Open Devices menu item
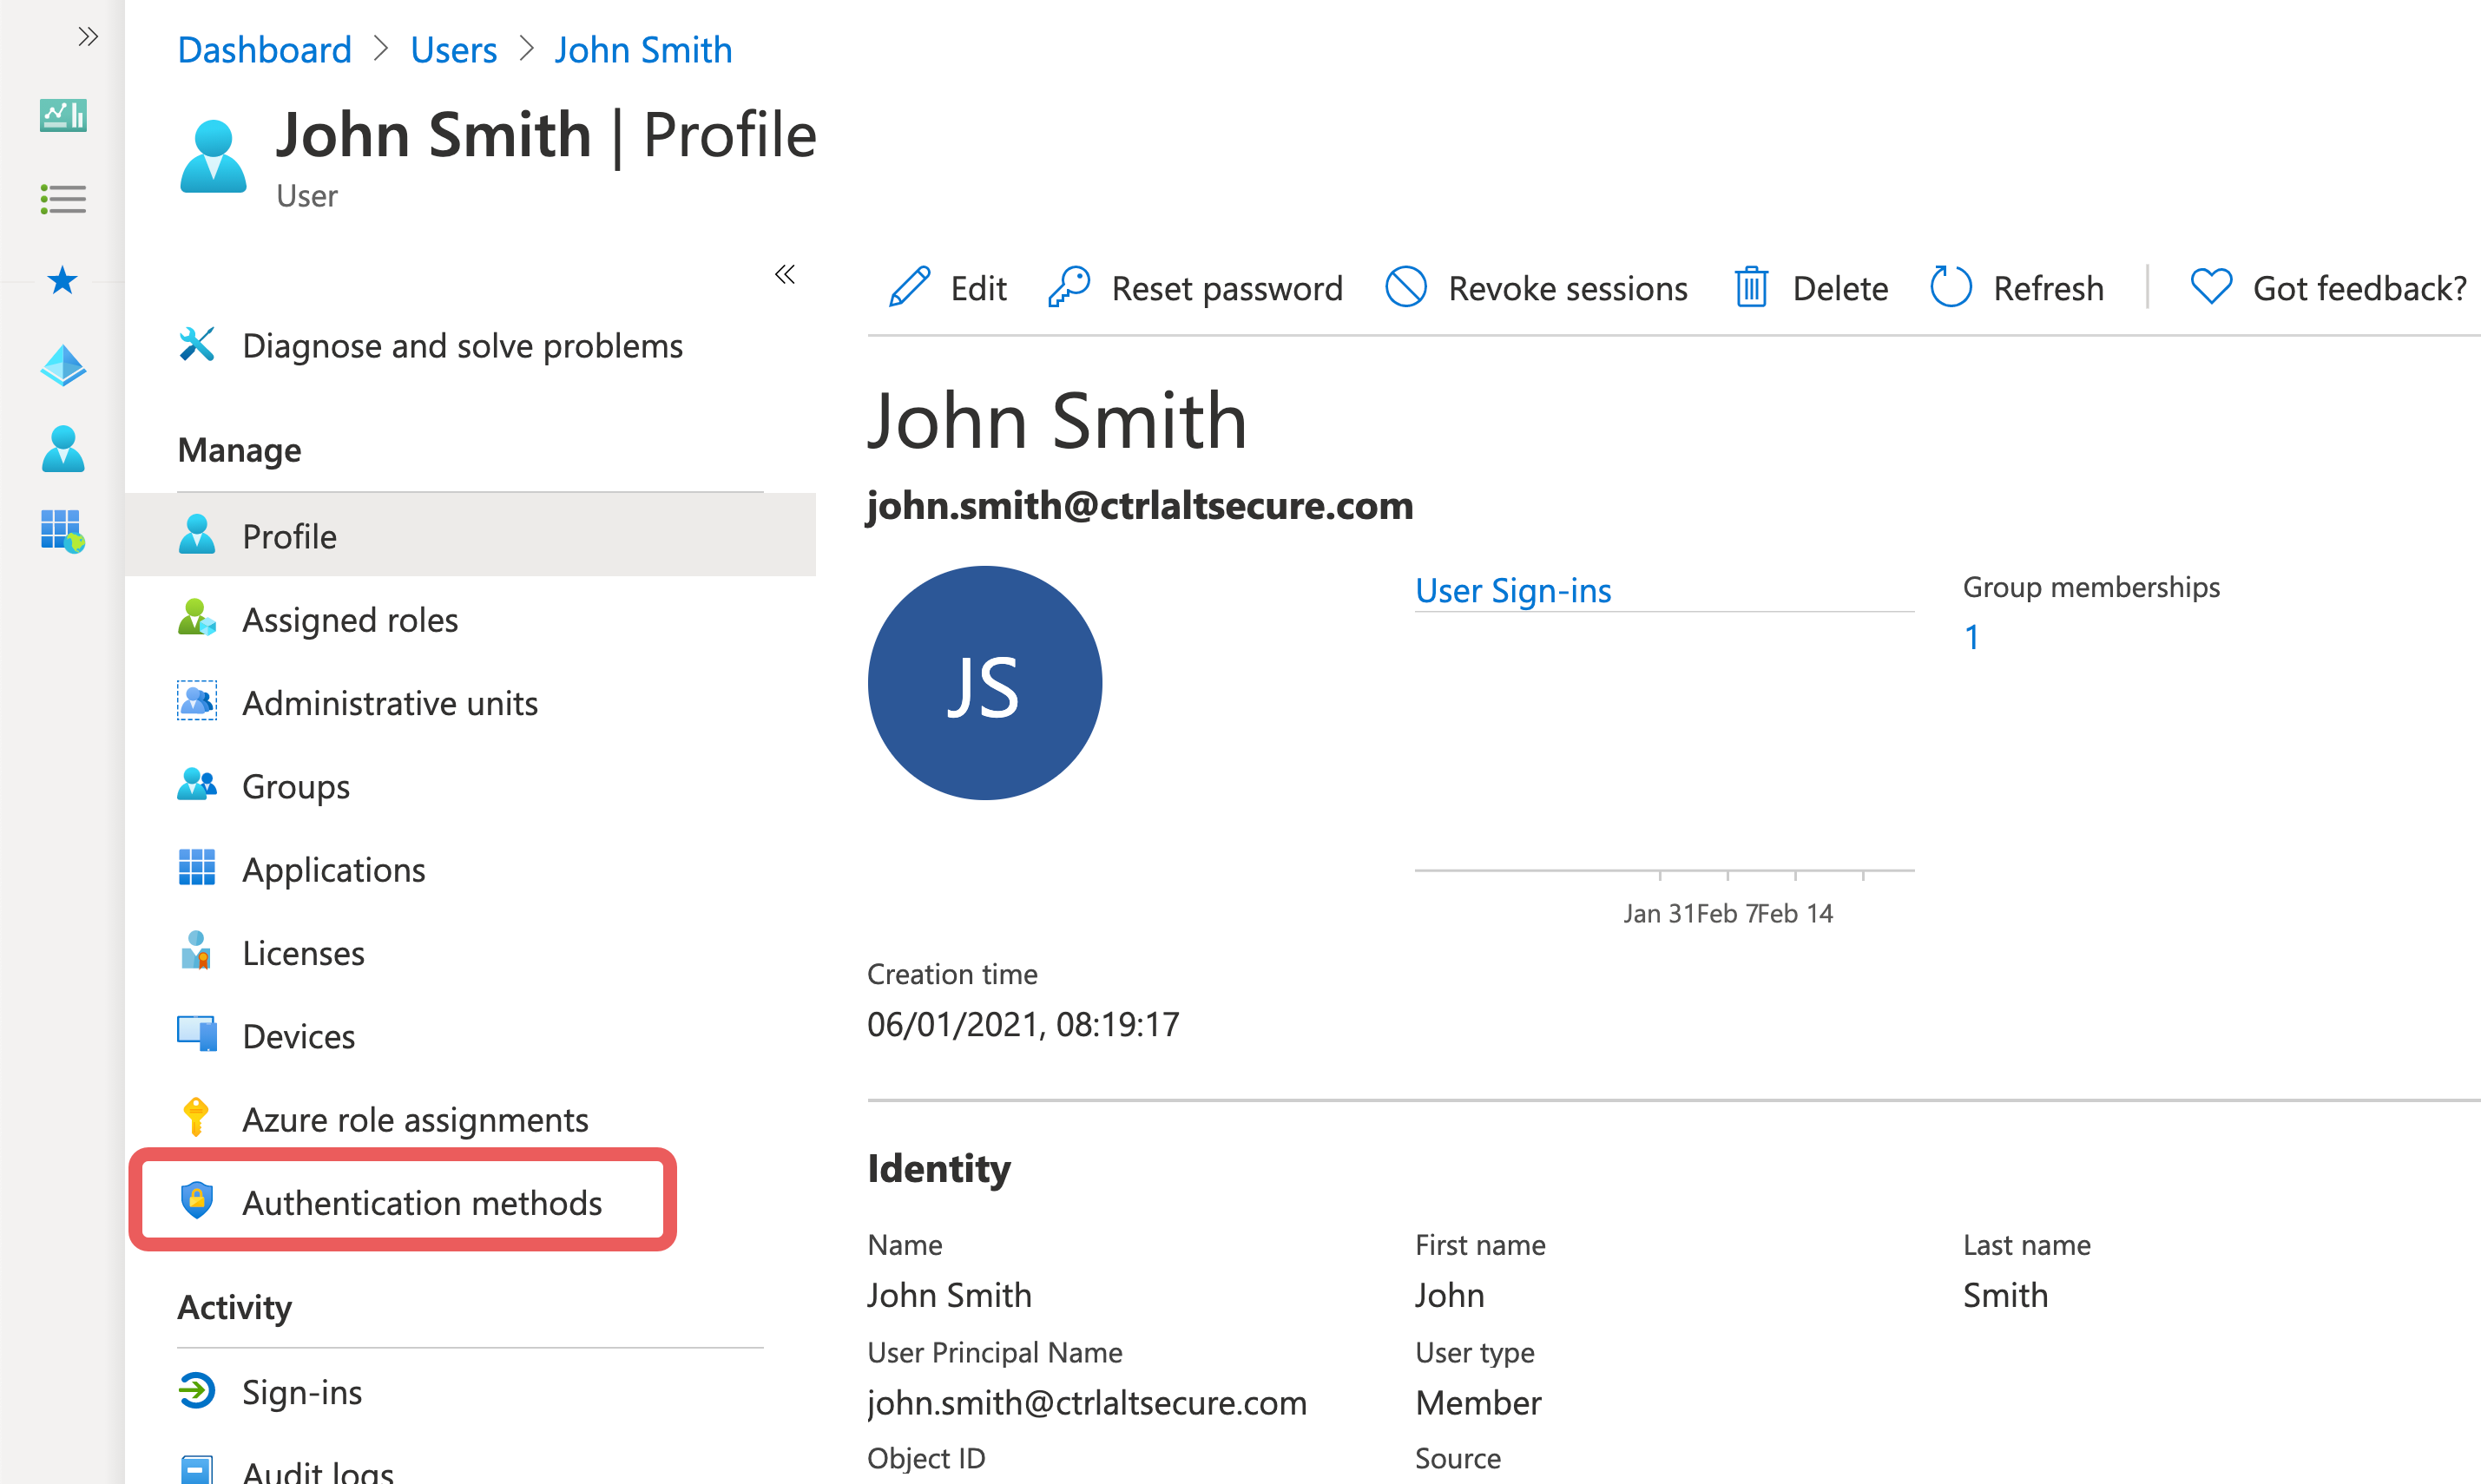 pyautogui.click(x=299, y=1037)
